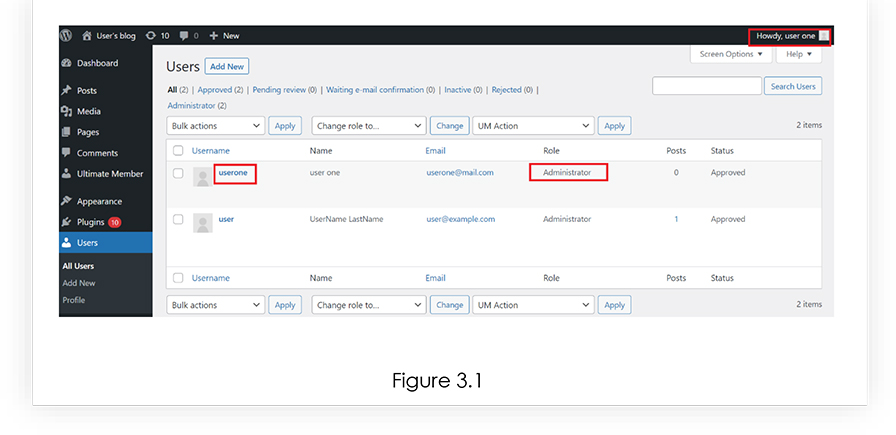
Task: Toggle the select-all checkbox in table header
Action: pos(178,150)
